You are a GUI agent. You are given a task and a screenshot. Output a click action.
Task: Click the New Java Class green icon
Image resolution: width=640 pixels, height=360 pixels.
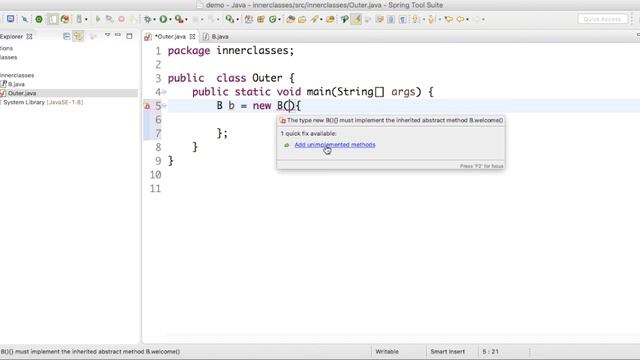[x=272, y=19]
